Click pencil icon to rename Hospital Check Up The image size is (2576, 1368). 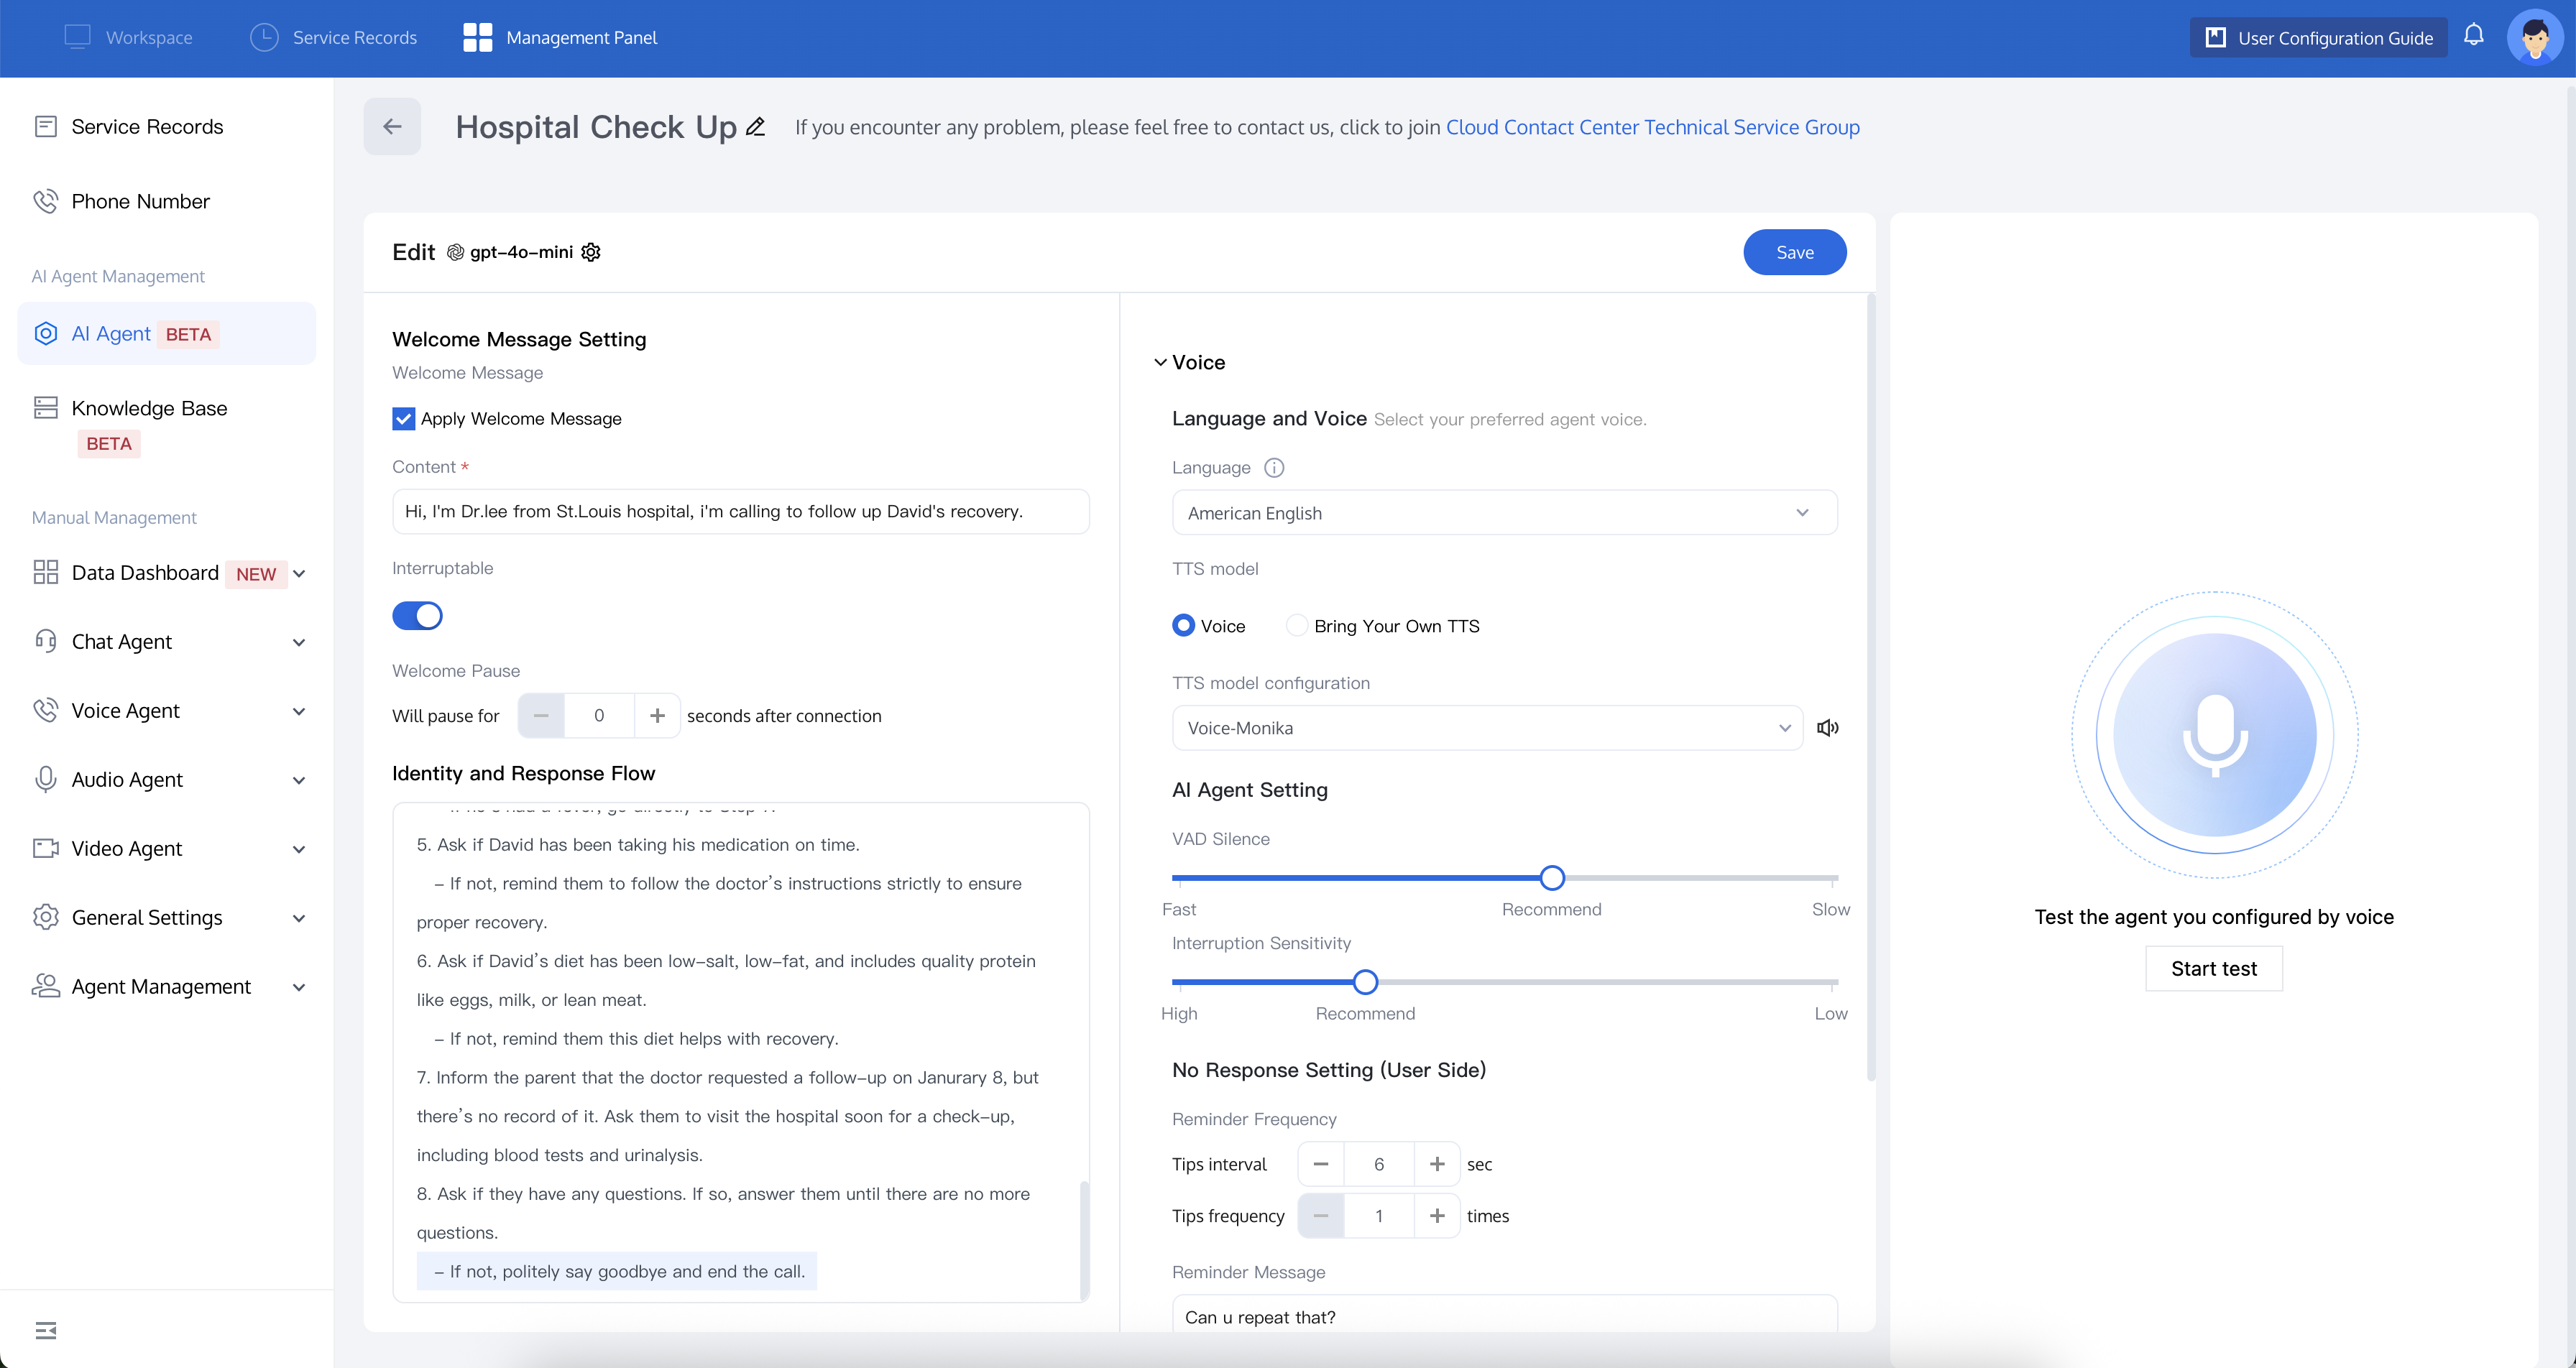pos(756,126)
